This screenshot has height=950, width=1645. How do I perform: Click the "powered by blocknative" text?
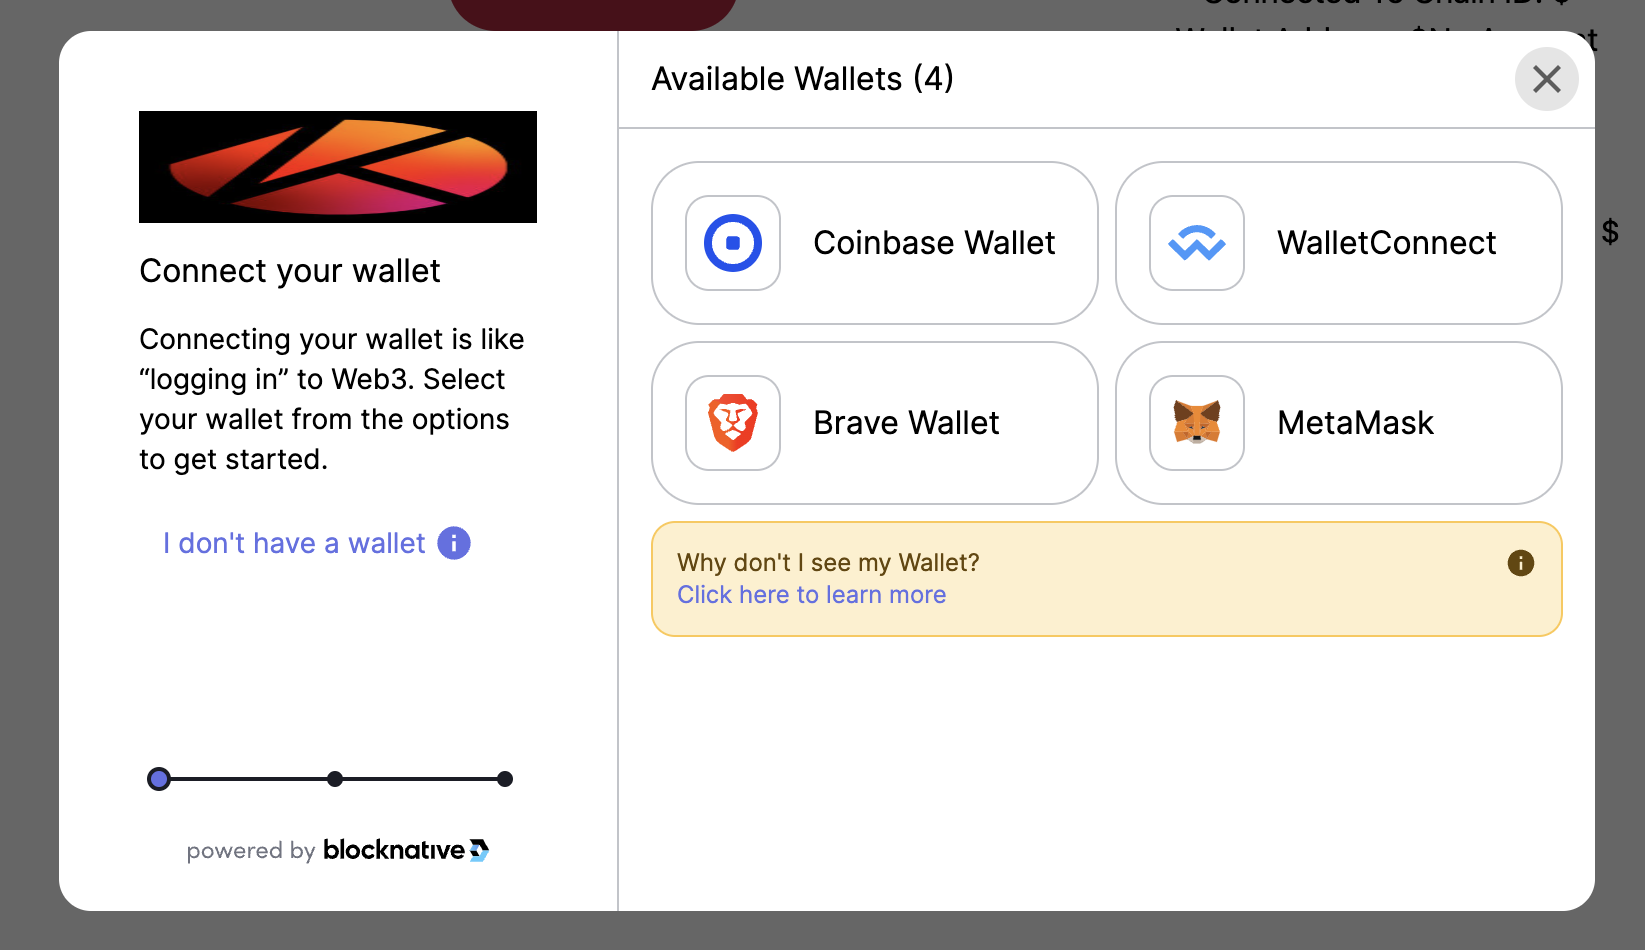click(338, 850)
